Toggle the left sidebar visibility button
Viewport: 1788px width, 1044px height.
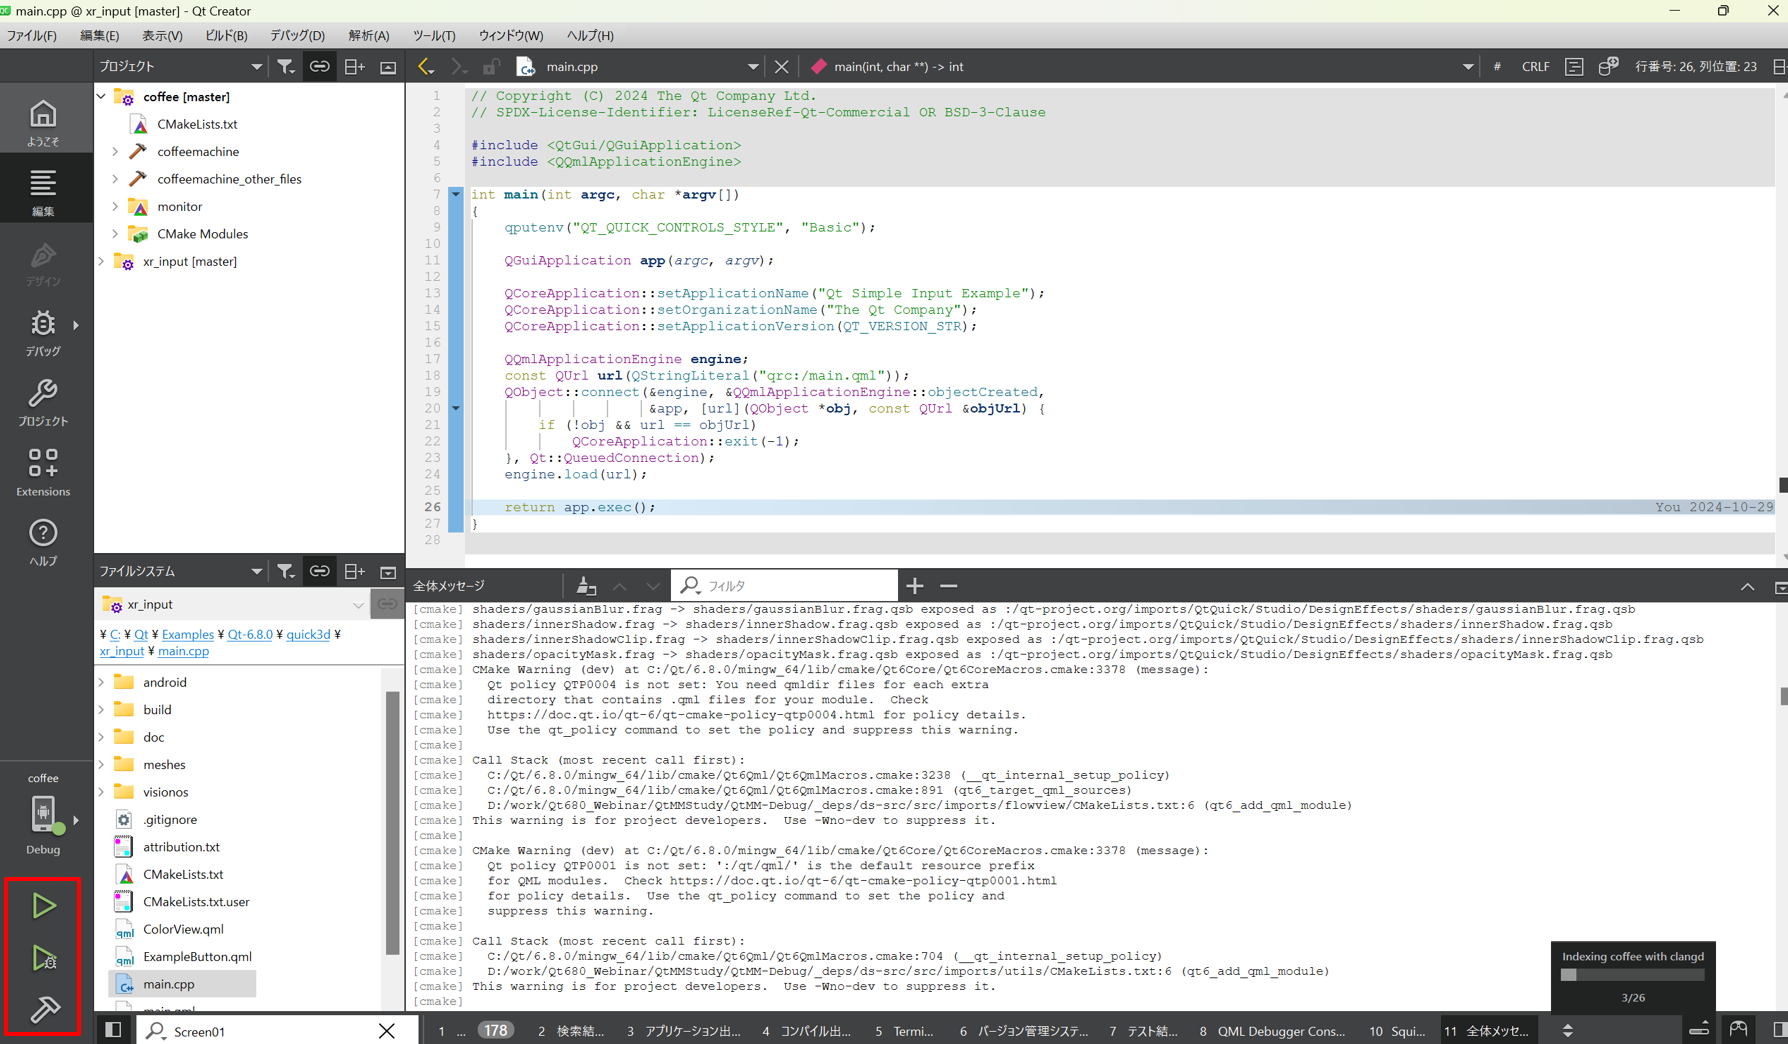[x=113, y=1030]
